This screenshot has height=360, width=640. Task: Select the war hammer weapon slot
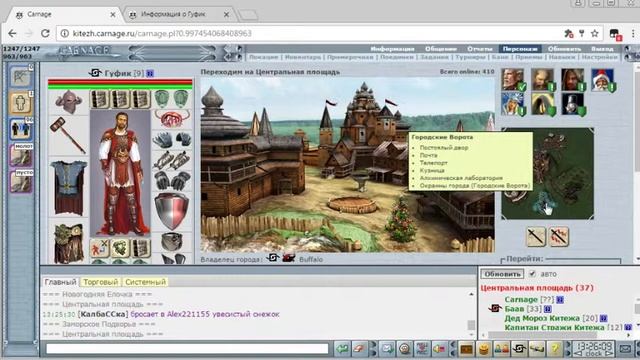pyautogui.click(x=68, y=135)
